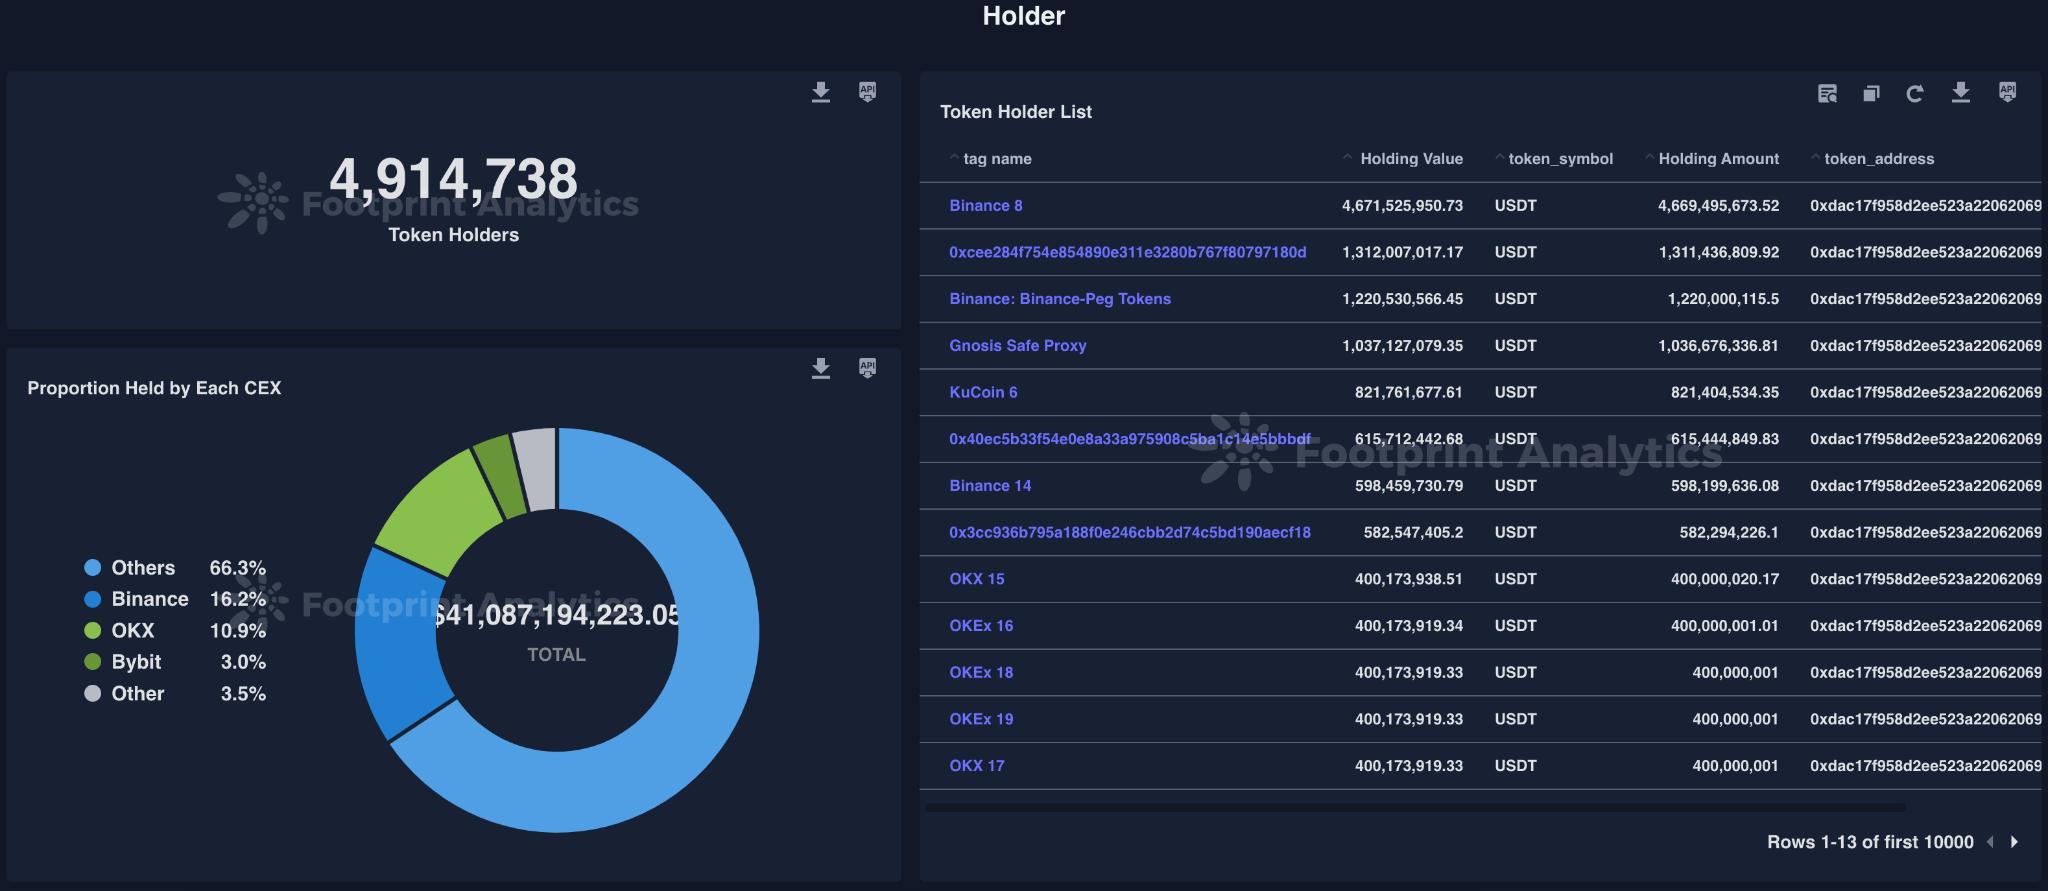Sort table by tag name column

pyautogui.click(x=996, y=159)
